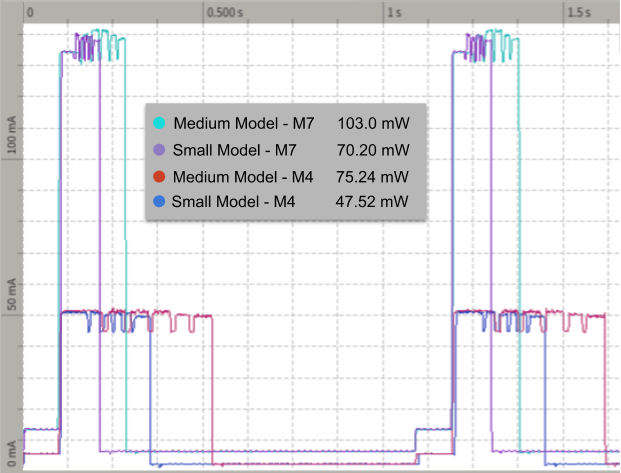The image size is (621, 473).
Task: Click the 0.500 s mark on time ruler
Action: tap(227, 13)
